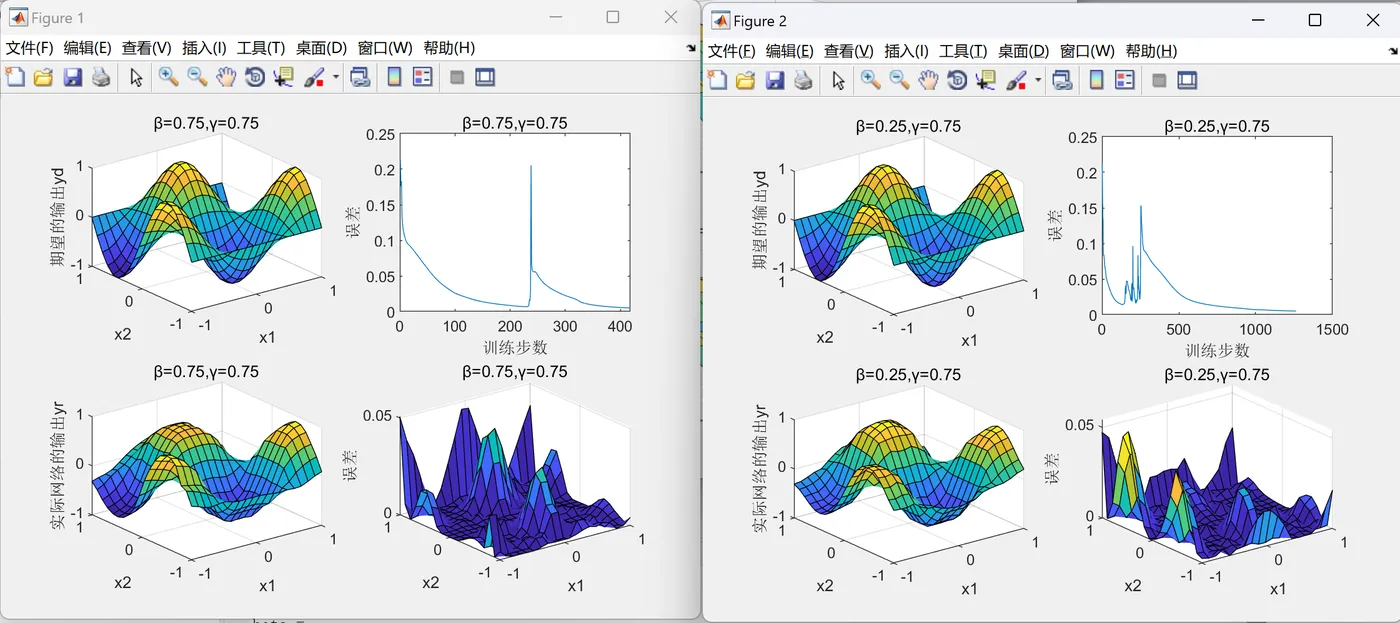
Task: Create new figure in Figure 1 toolbar
Action: coord(14,77)
